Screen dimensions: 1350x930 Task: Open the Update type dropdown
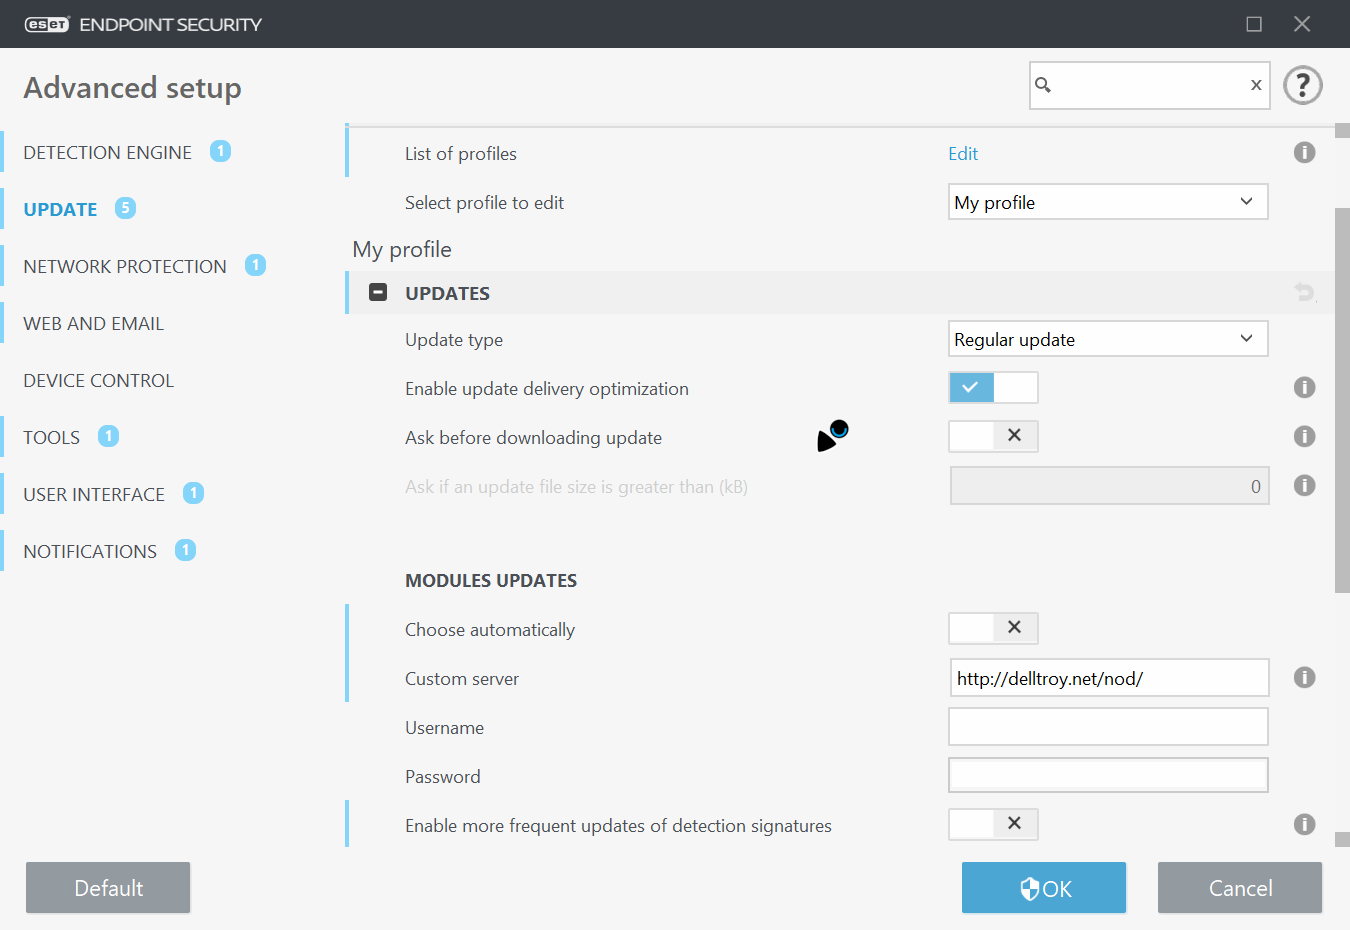coord(1108,339)
